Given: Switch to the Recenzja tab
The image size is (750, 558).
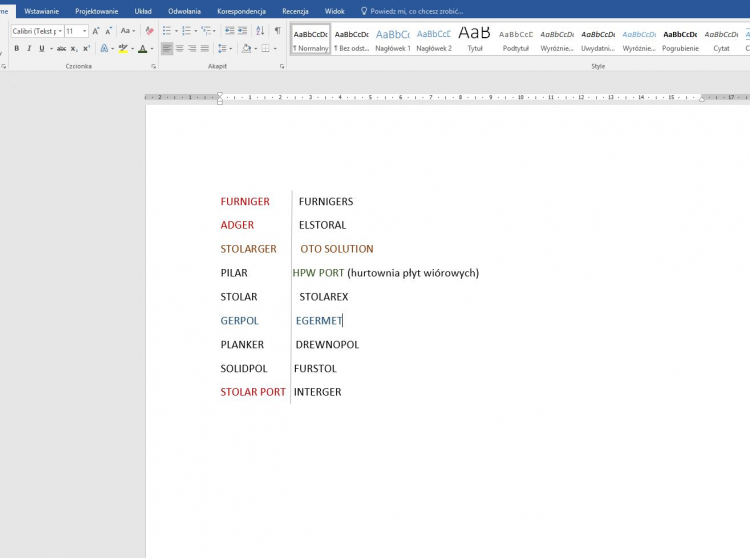Looking at the screenshot, I should [x=295, y=11].
